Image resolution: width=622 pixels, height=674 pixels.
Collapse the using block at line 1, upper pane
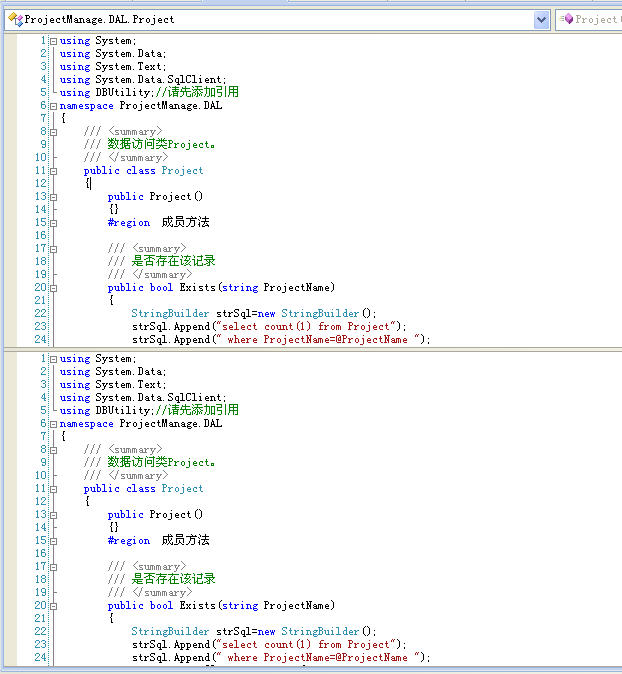pyautogui.click(x=53, y=42)
